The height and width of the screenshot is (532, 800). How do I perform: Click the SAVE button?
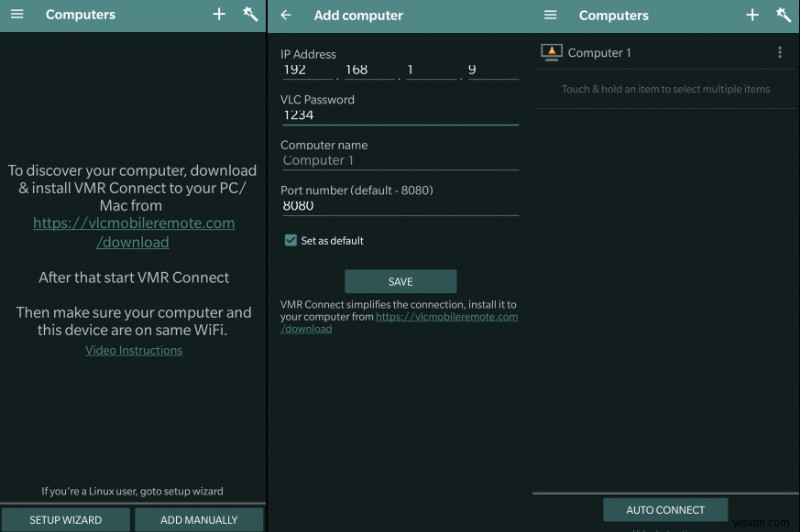click(401, 282)
